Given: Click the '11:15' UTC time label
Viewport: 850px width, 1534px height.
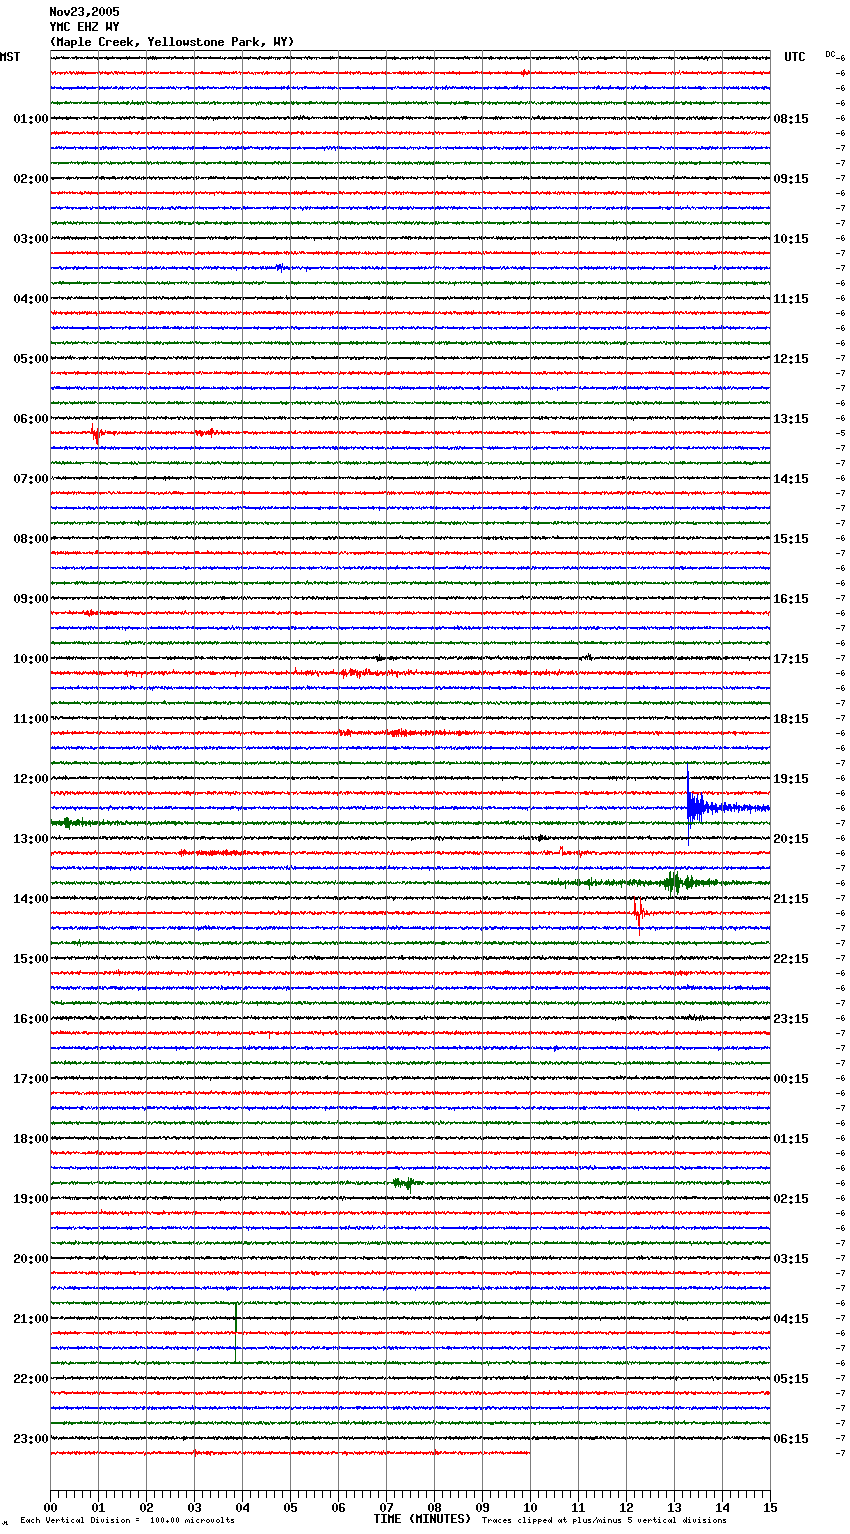Looking at the screenshot, I should tap(791, 299).
